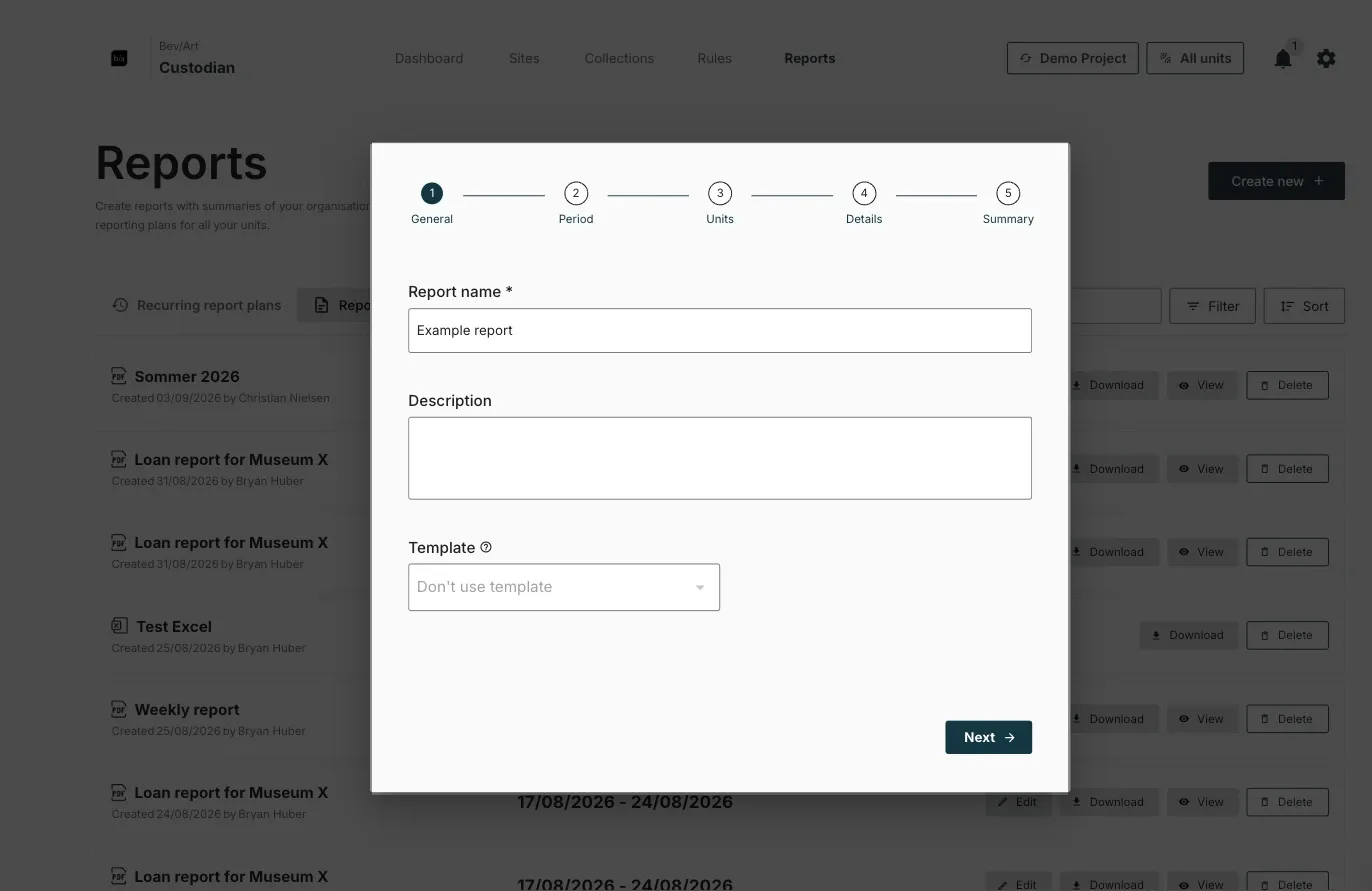The height and width of the screenshot is (891, 1372).
Task: Go to step 2 Period circle
Action: [x=576, y=193]
